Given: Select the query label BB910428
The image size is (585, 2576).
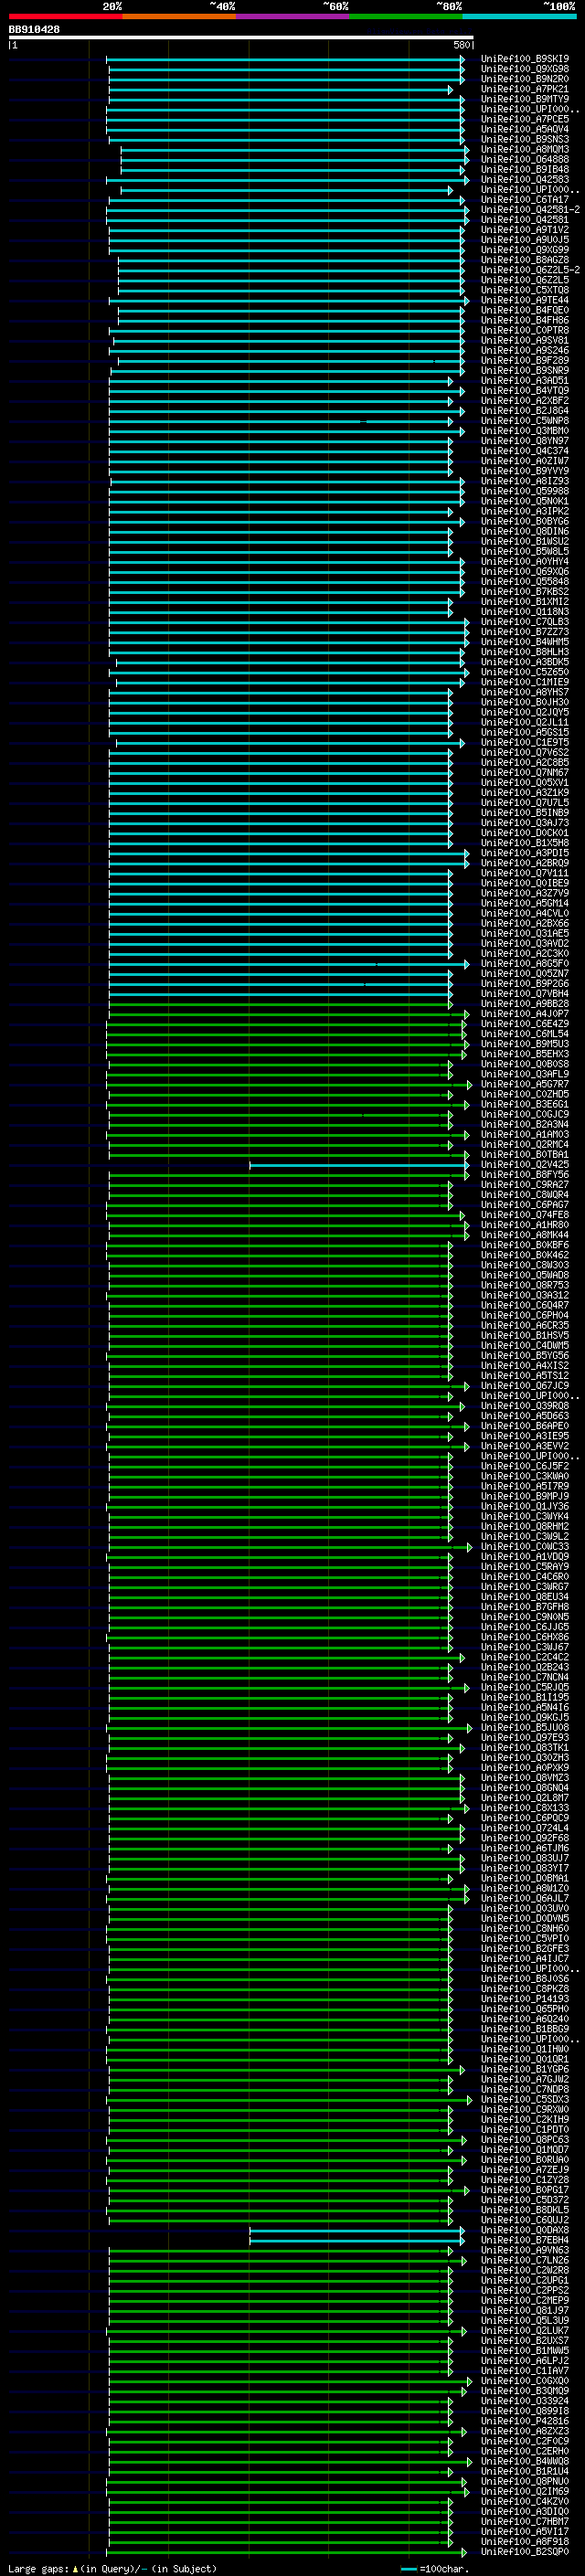Looking at the screenshot, I should tap(34, 30).
